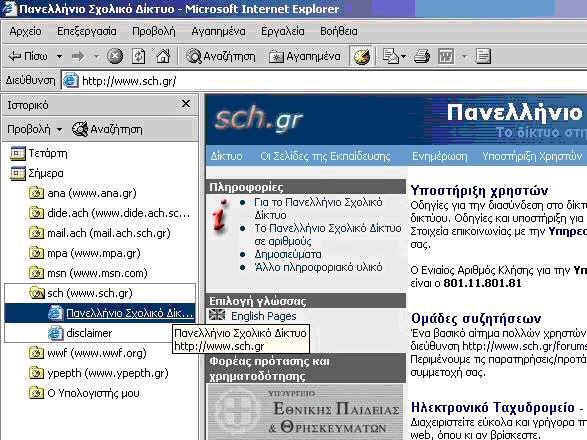This screenshot has width=587, height=440.
Task: Expand the ypepth (www.ypepth.gr) history folder
Action: pos(98,373)
